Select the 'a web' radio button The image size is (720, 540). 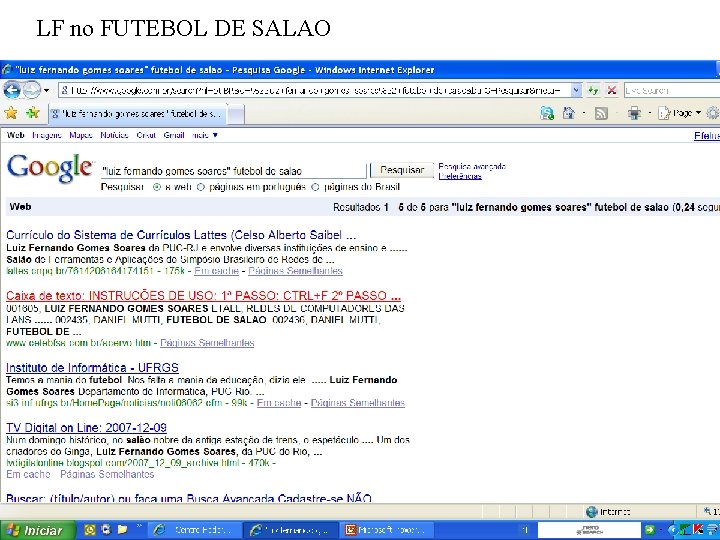tap(157, 187)
